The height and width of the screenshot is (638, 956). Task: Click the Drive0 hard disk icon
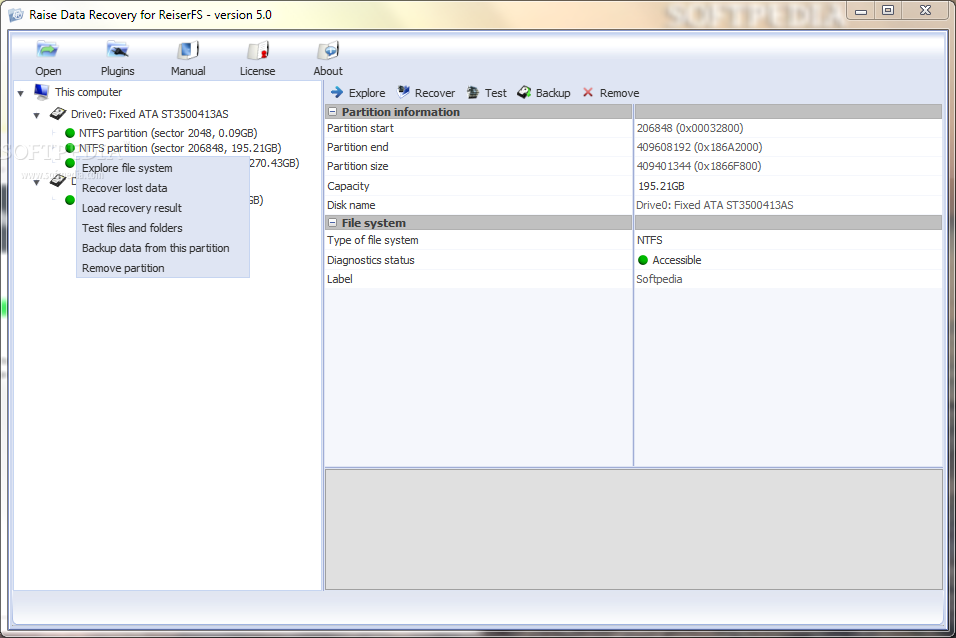58,113
